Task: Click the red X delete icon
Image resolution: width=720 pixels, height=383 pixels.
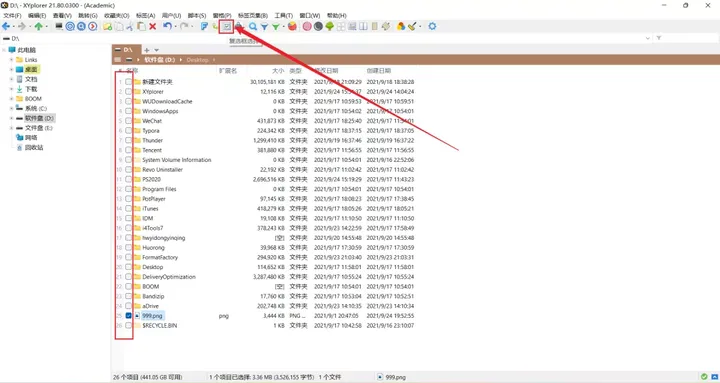Action: coord(152,27)
